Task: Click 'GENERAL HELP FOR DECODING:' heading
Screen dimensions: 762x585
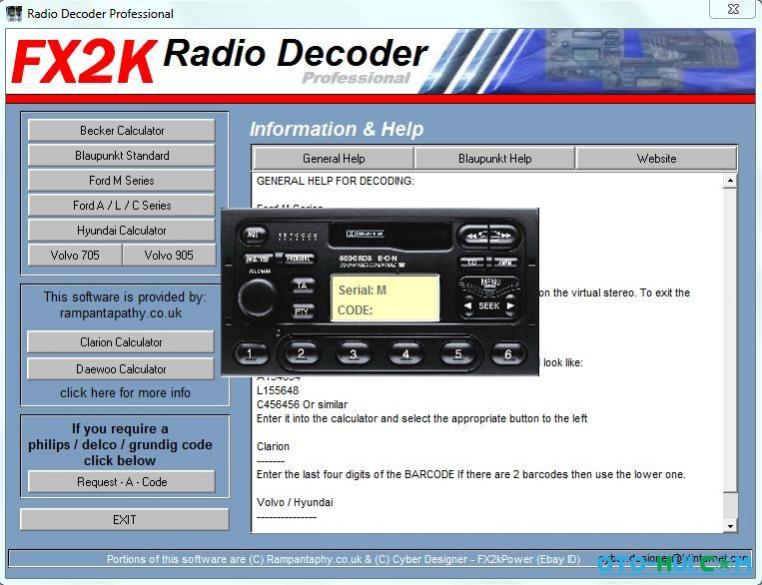Action: coord(335,181)
